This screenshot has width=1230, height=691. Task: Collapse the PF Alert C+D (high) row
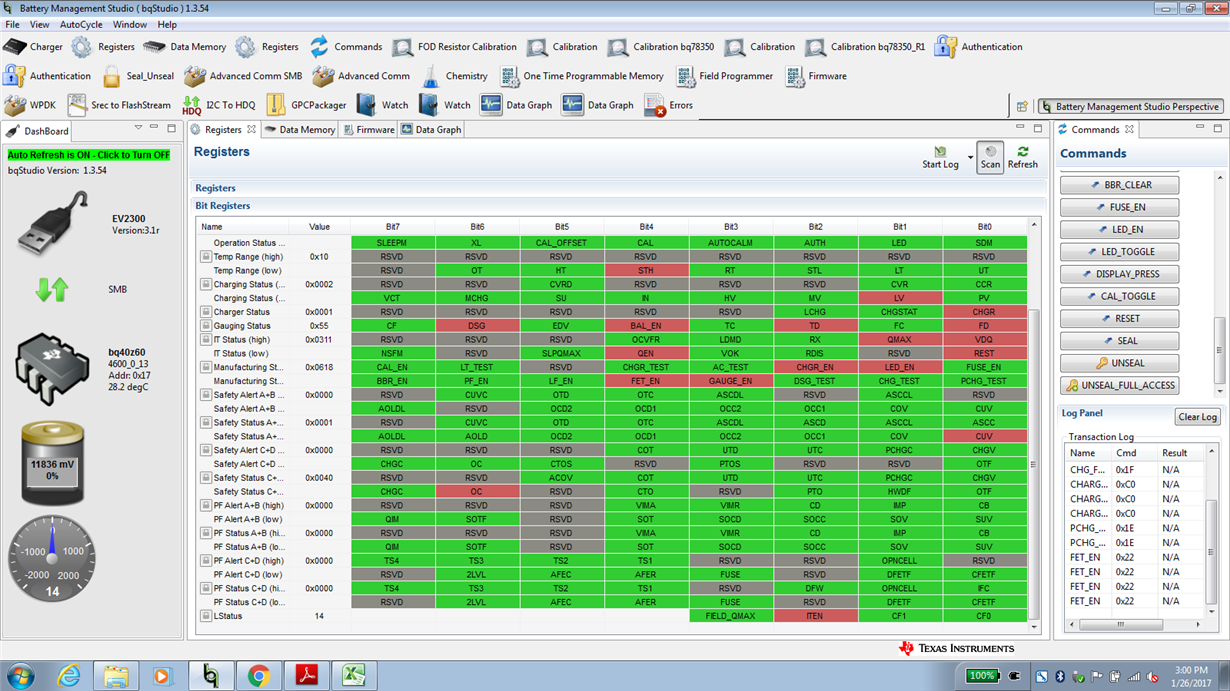205,561
